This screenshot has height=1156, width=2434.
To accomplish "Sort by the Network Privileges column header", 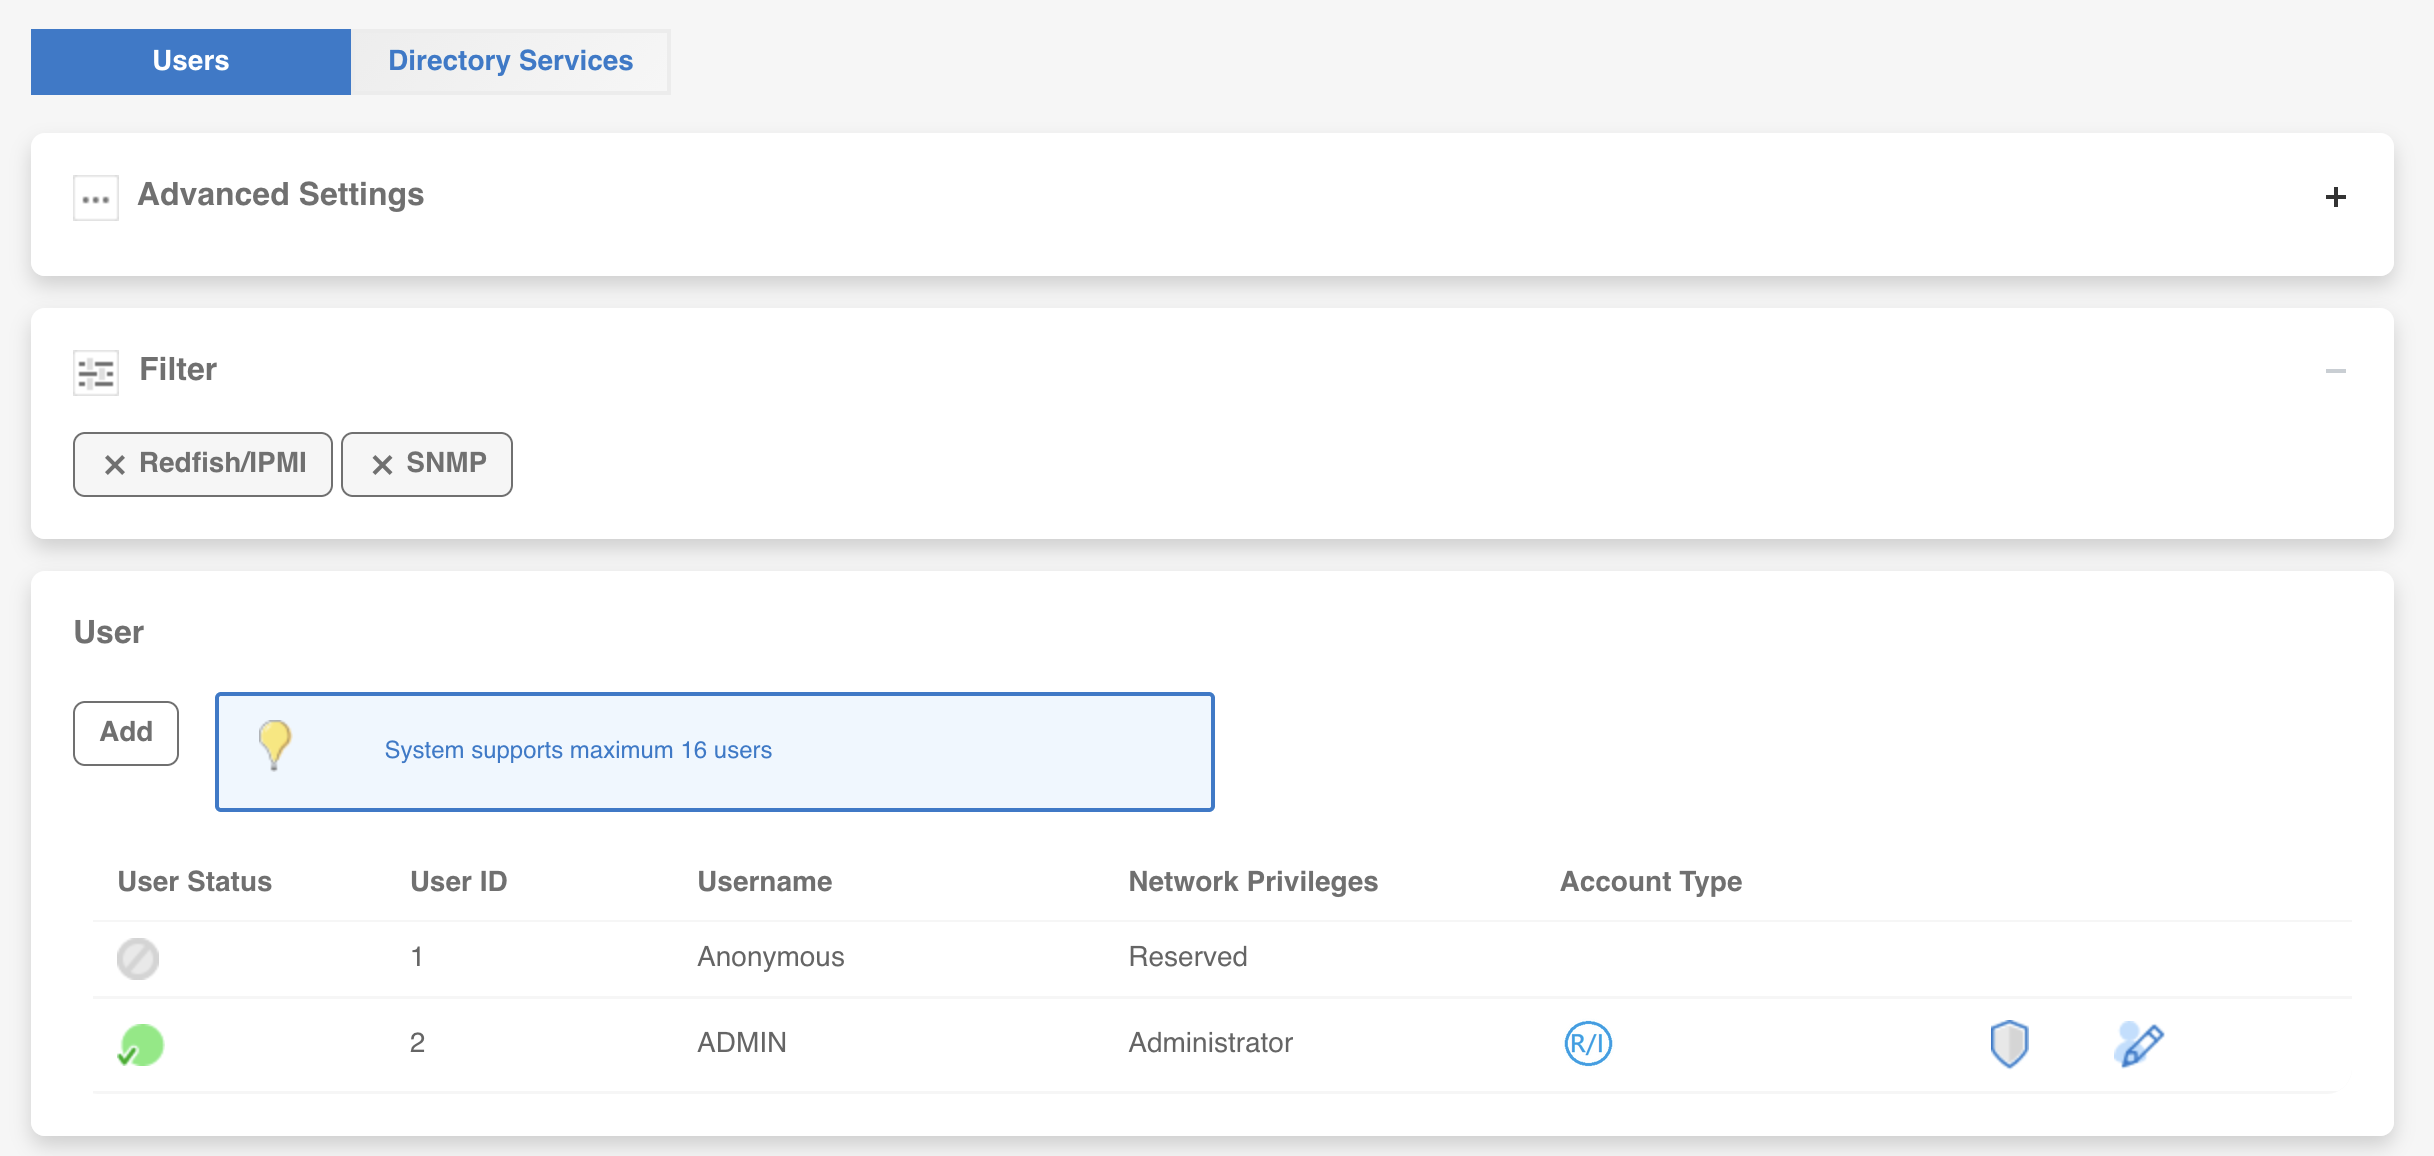I will 1253,881.
